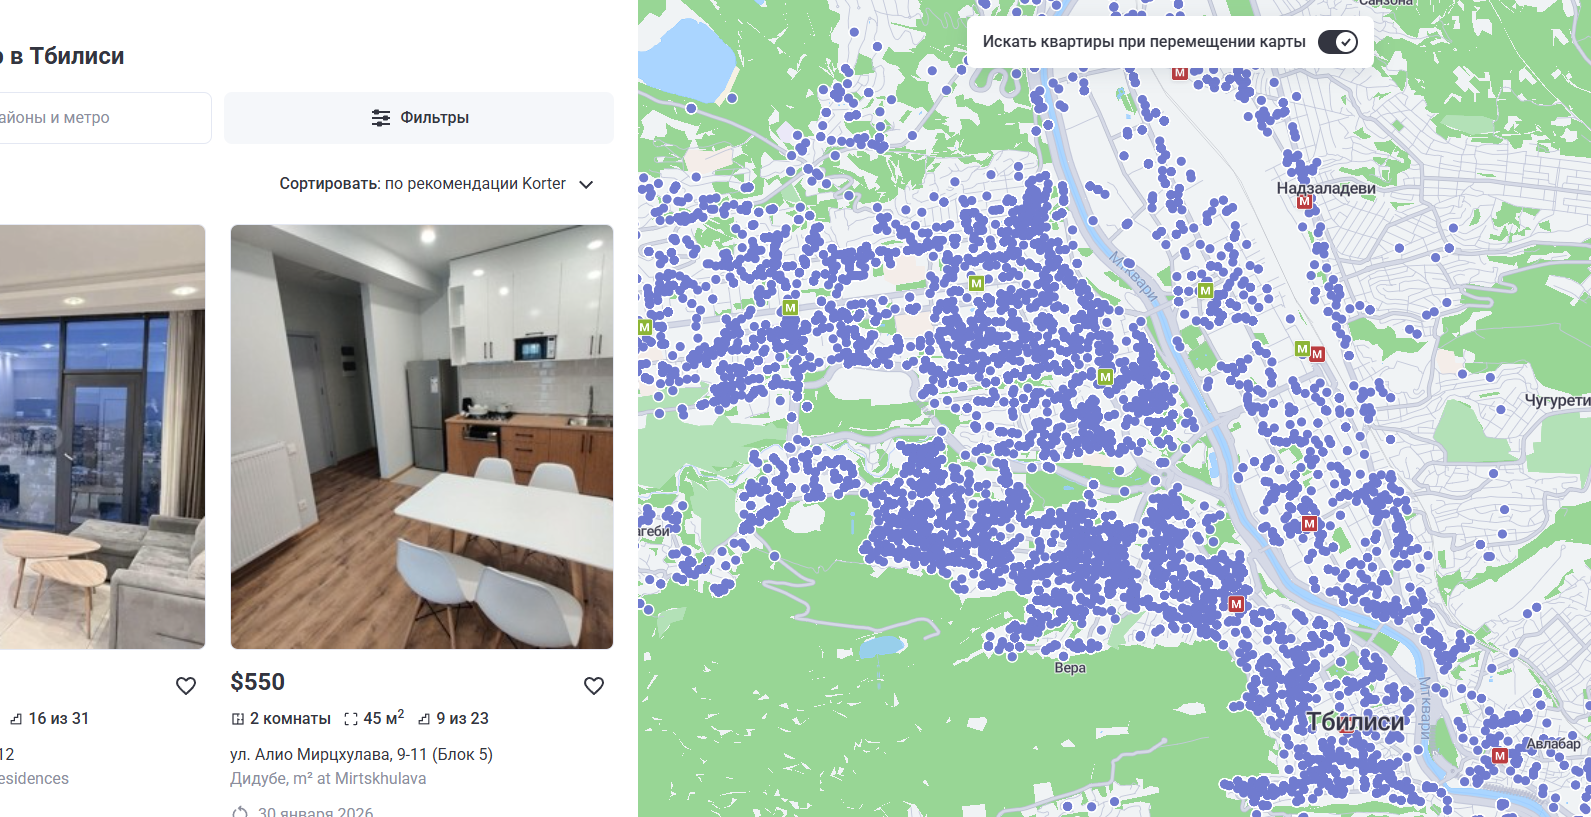
Task: Click the районы и метро search field
Action: pos(104,118)
